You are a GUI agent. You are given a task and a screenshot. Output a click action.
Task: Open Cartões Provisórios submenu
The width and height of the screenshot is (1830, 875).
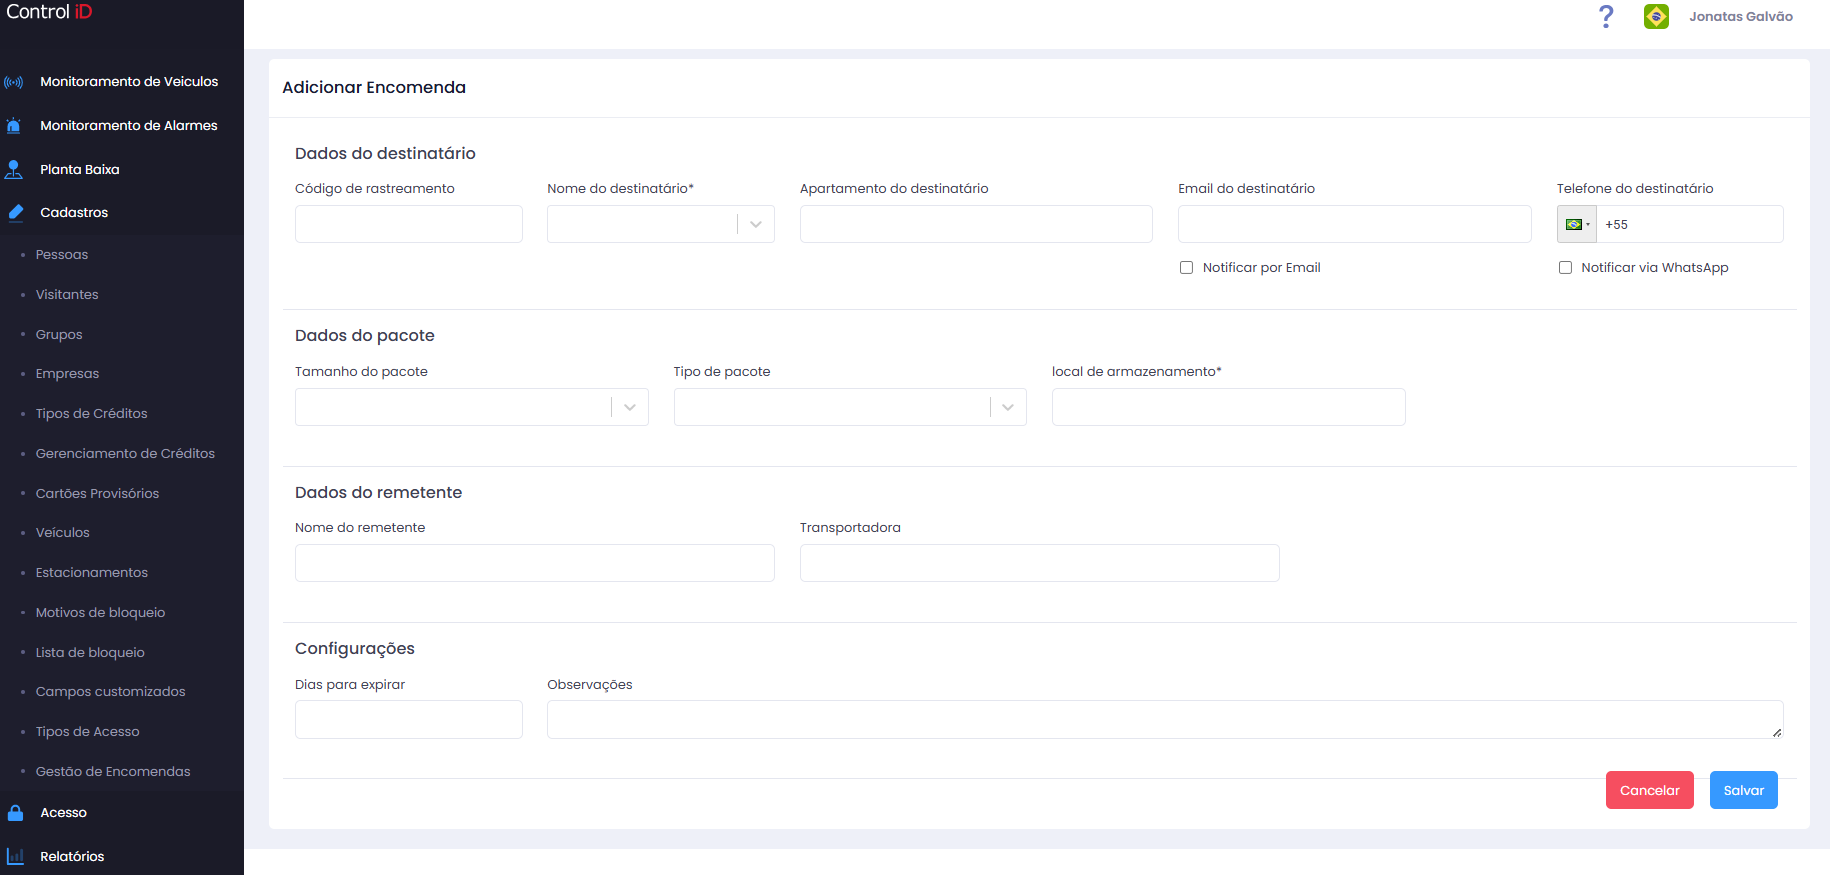point(97,494)
